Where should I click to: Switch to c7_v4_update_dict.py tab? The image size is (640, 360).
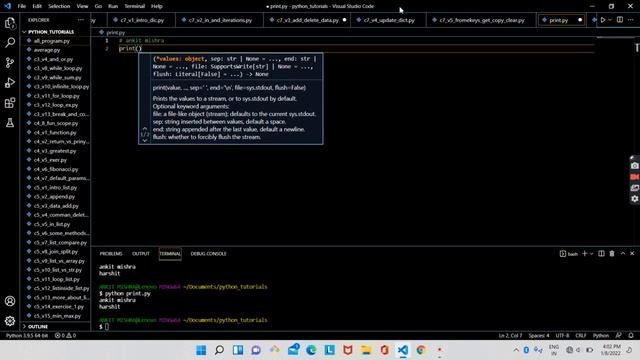pos(389,20)
